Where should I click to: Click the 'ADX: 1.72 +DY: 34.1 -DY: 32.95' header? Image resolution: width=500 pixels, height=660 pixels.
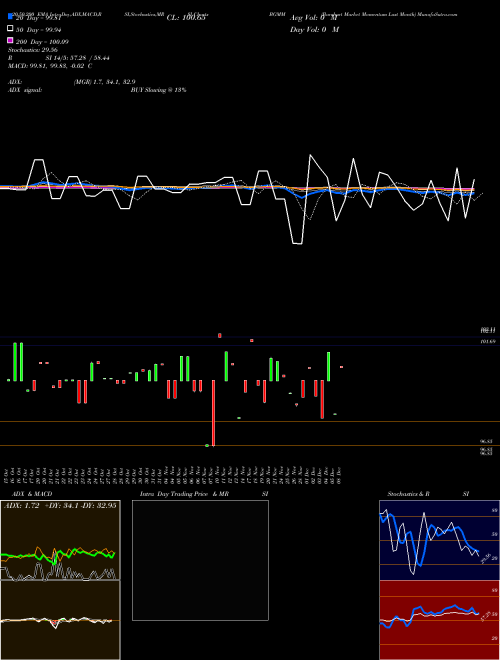pos(60,506)
